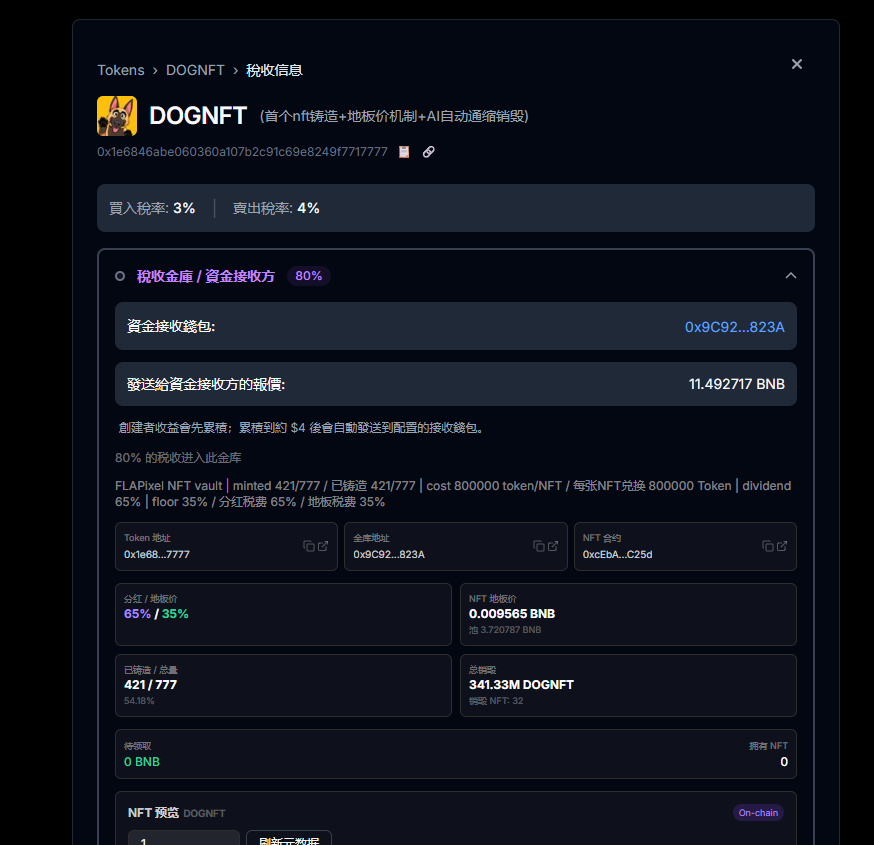Click the NFT preview DOGNFT label

tap(204, 813)
